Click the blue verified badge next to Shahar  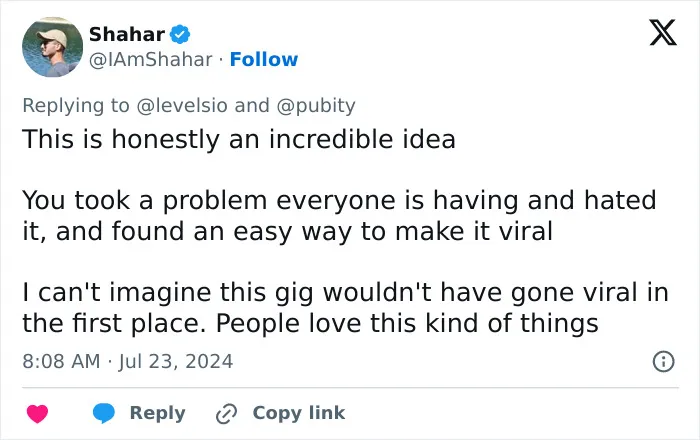tap(180, 34)
